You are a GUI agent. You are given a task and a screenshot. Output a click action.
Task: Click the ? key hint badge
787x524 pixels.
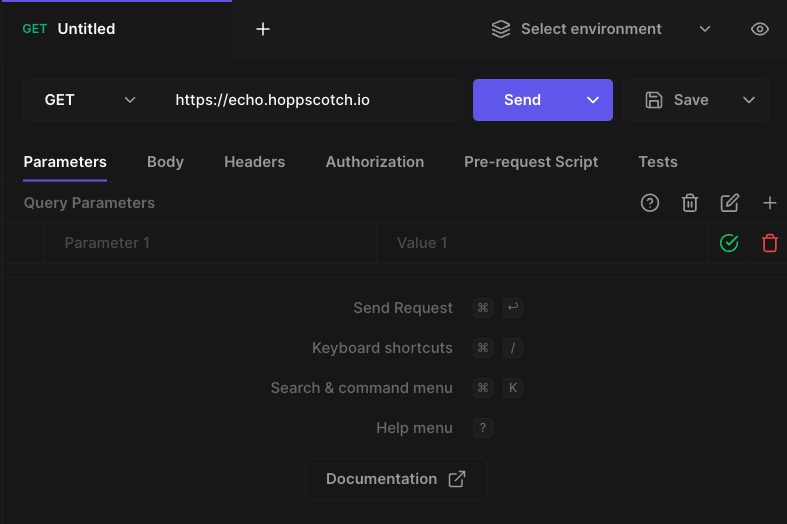pyautogui.click(x=482, y=428)
